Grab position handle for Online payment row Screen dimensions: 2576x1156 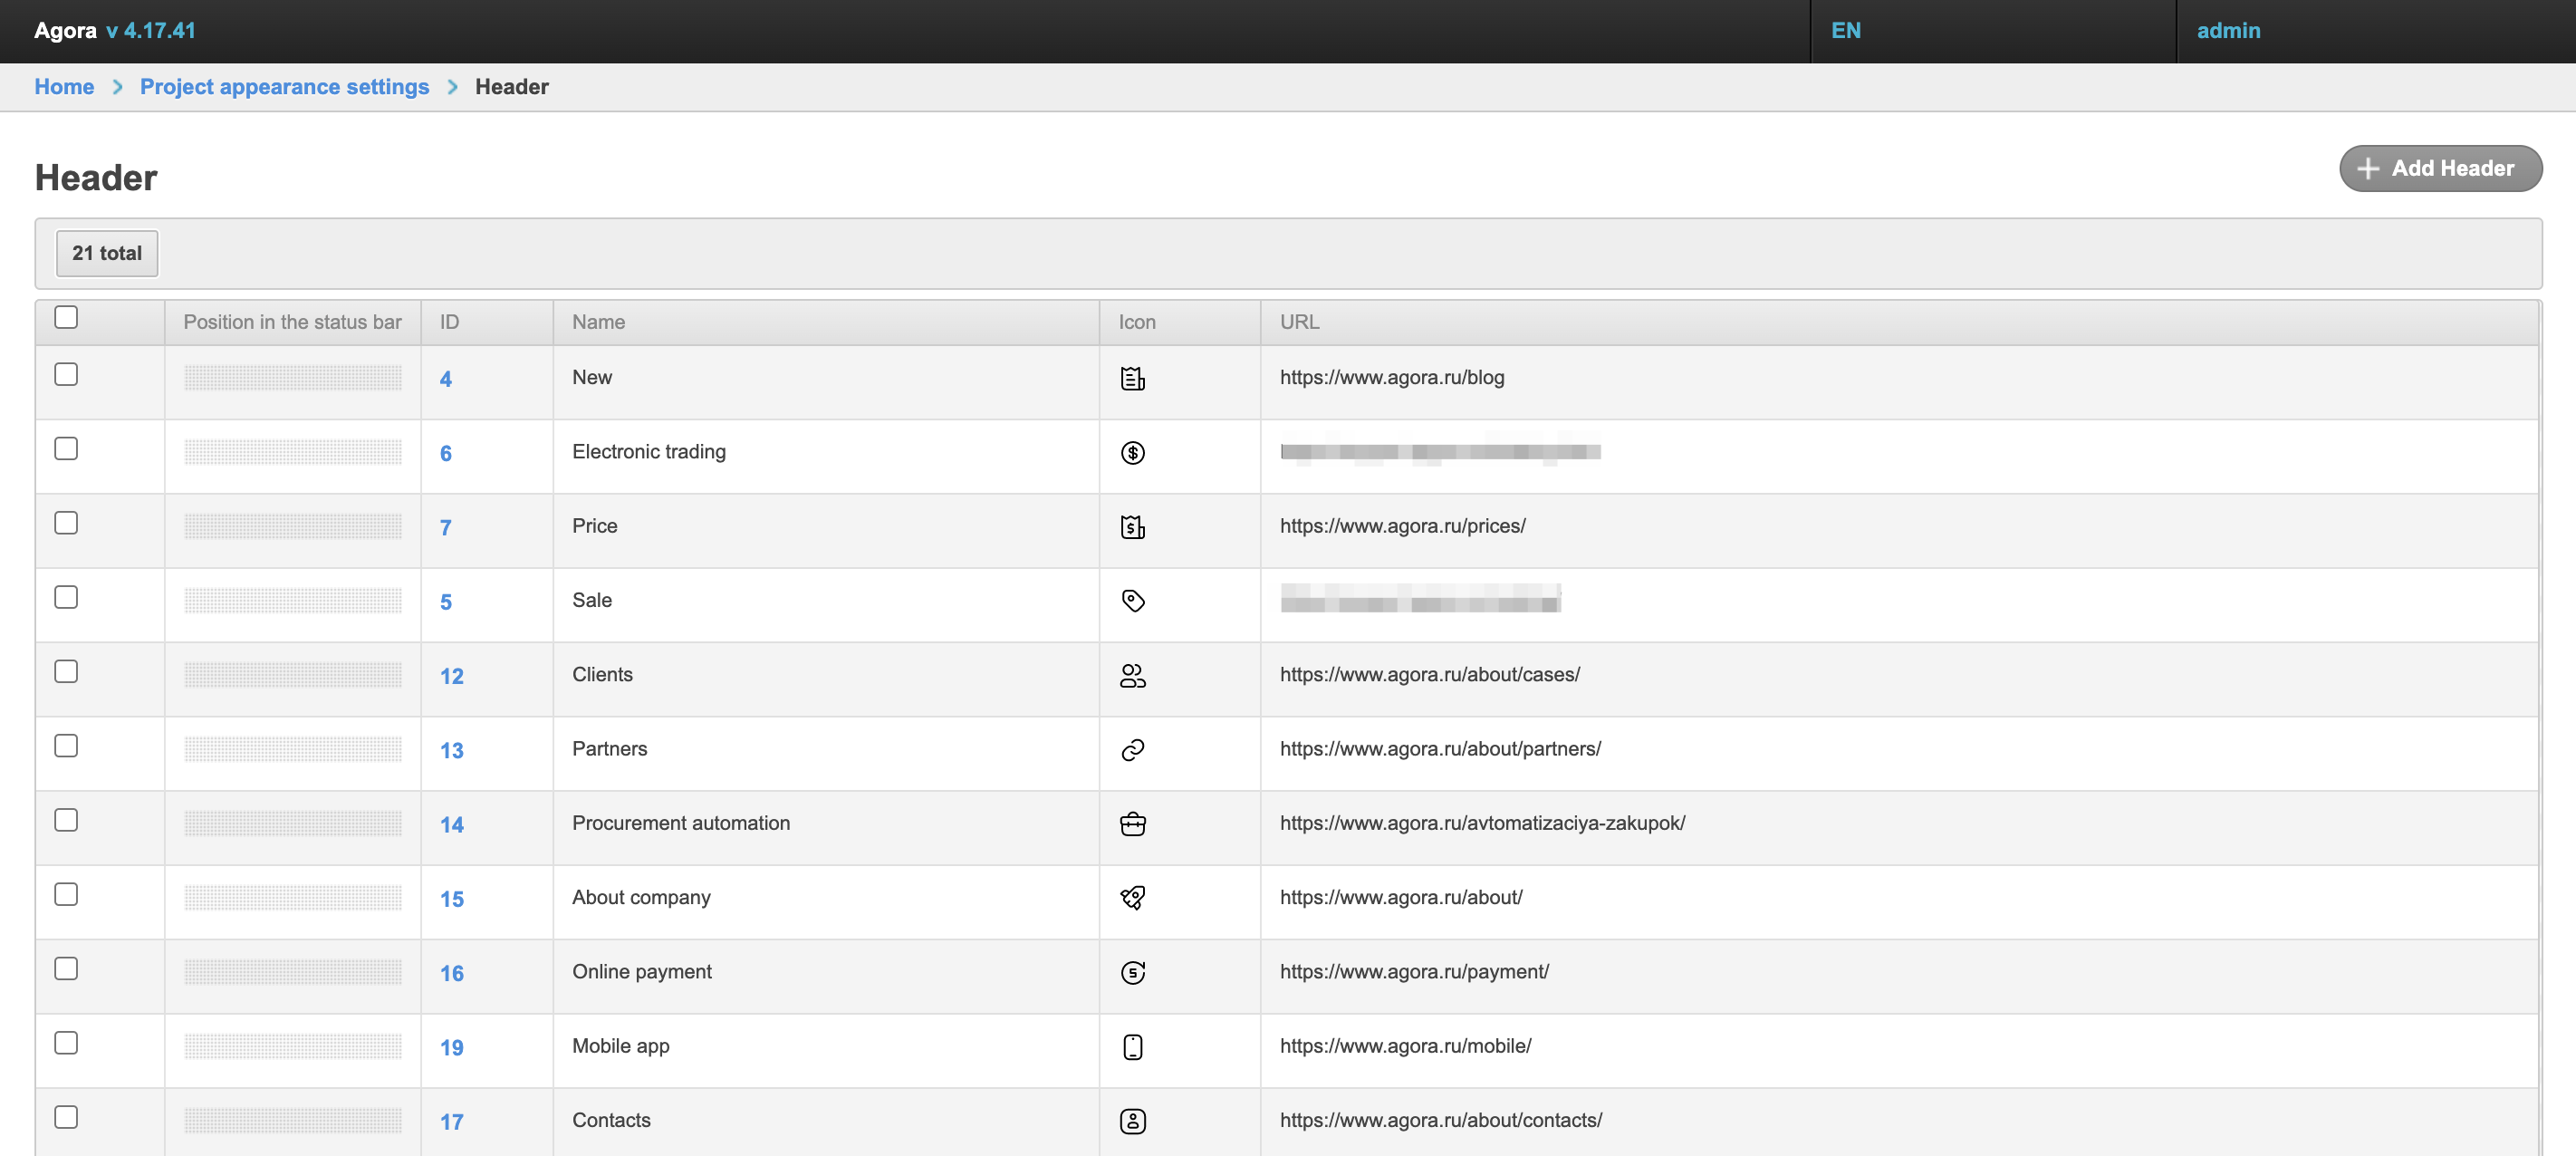coord(292,972)
